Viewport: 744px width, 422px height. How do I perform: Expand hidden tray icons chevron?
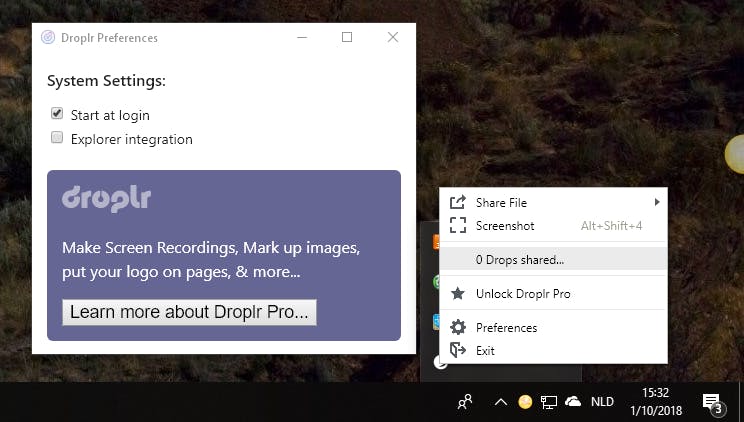pos(501,403)
